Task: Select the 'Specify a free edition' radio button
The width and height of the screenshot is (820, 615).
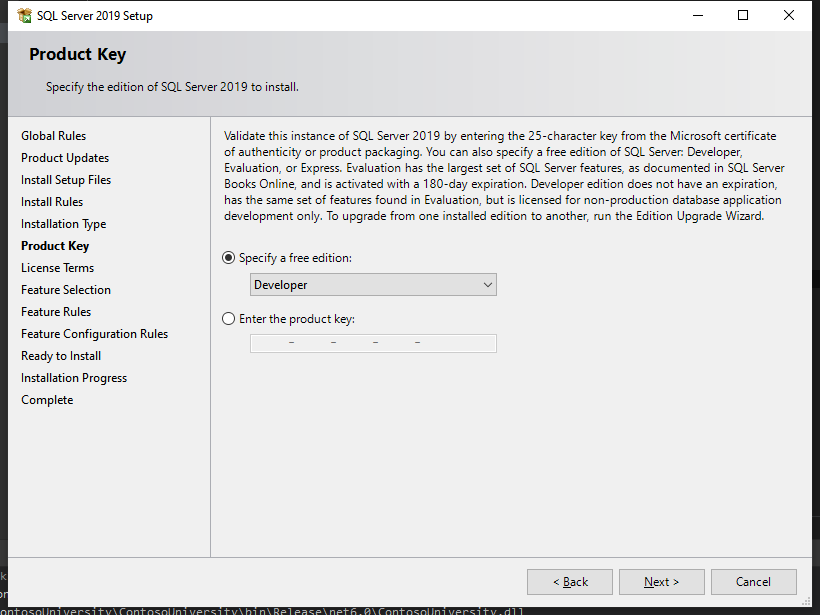Action: tap(229, 258)
